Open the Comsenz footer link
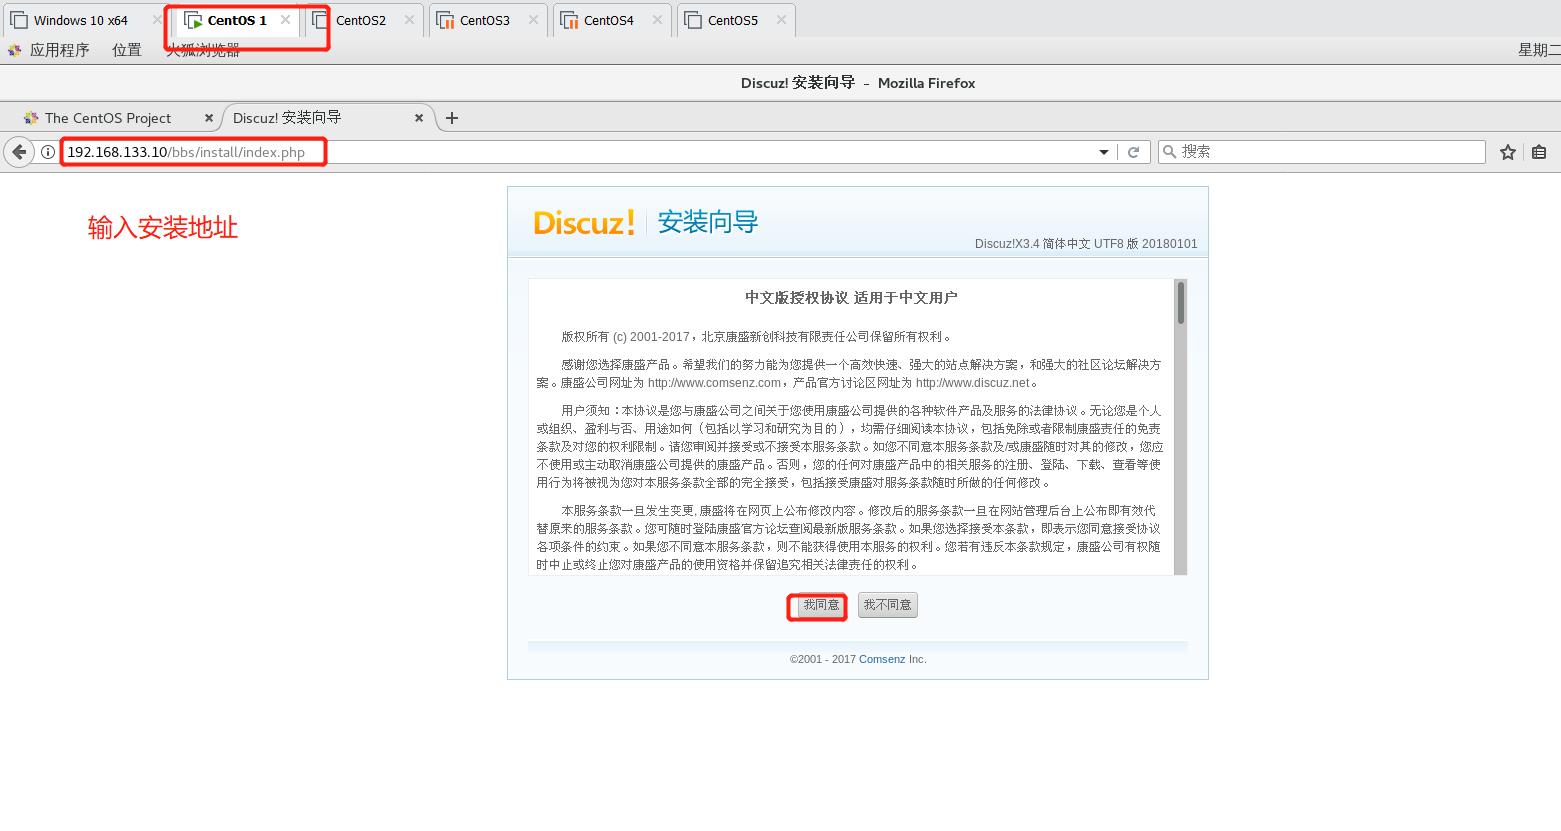This screenshot has height=831, width=1561. pyautogui.click(x=882, y=659)
